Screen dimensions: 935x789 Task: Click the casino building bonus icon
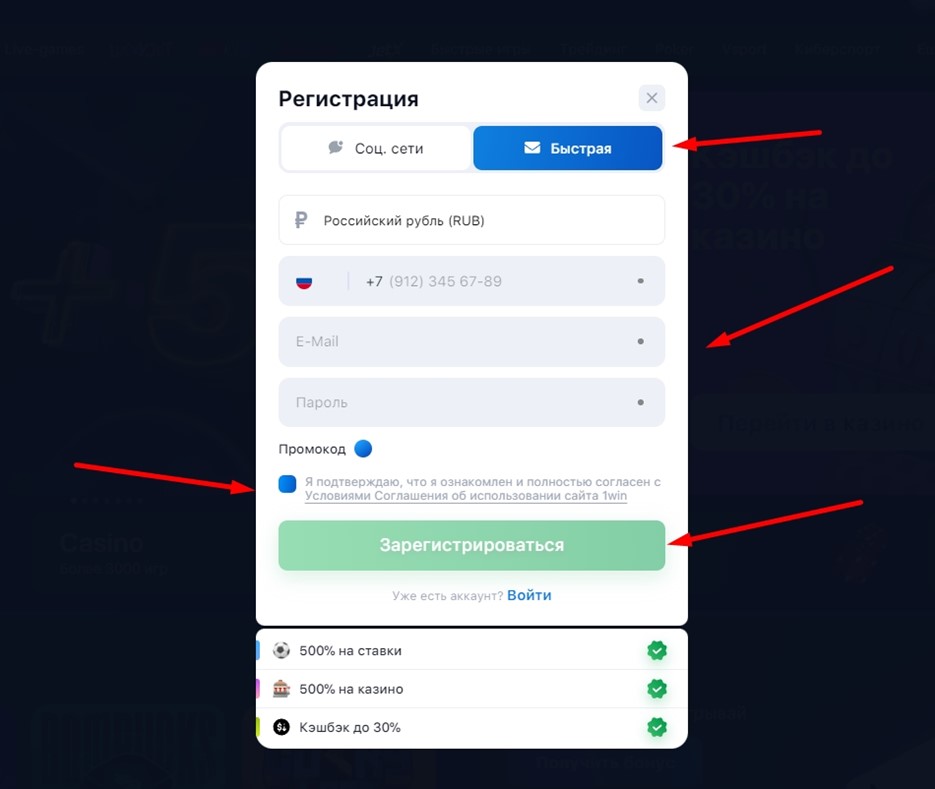coord(281,689)
